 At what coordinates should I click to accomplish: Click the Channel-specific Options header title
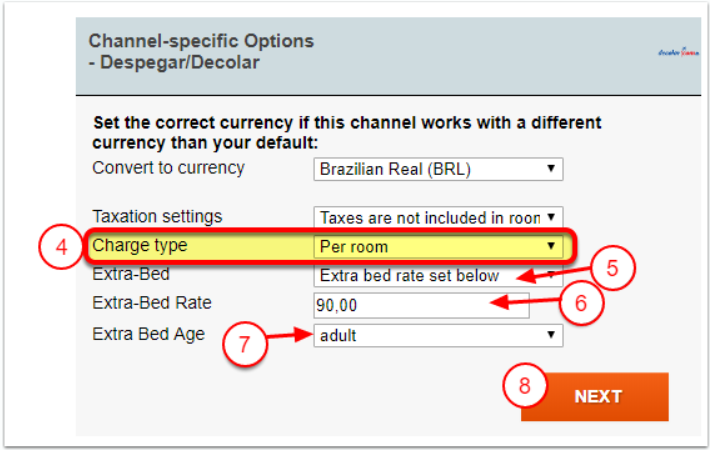201,52
